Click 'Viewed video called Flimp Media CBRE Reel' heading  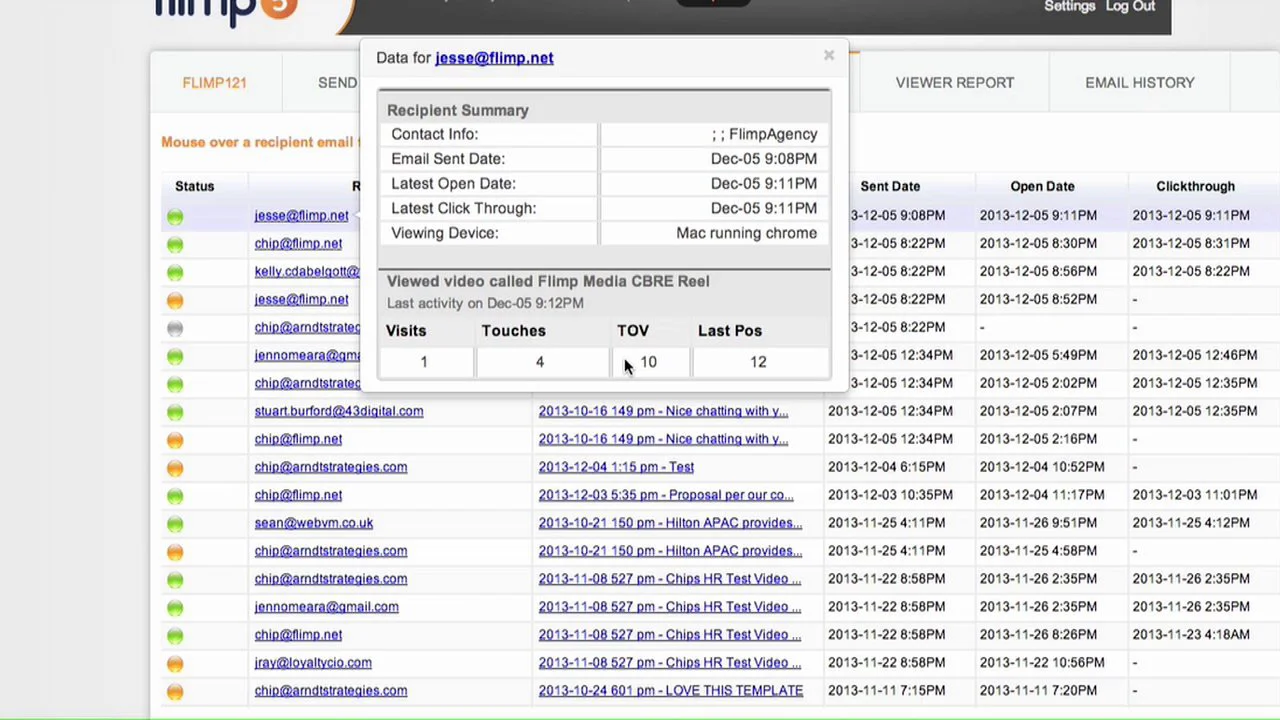tap(548, 281)
